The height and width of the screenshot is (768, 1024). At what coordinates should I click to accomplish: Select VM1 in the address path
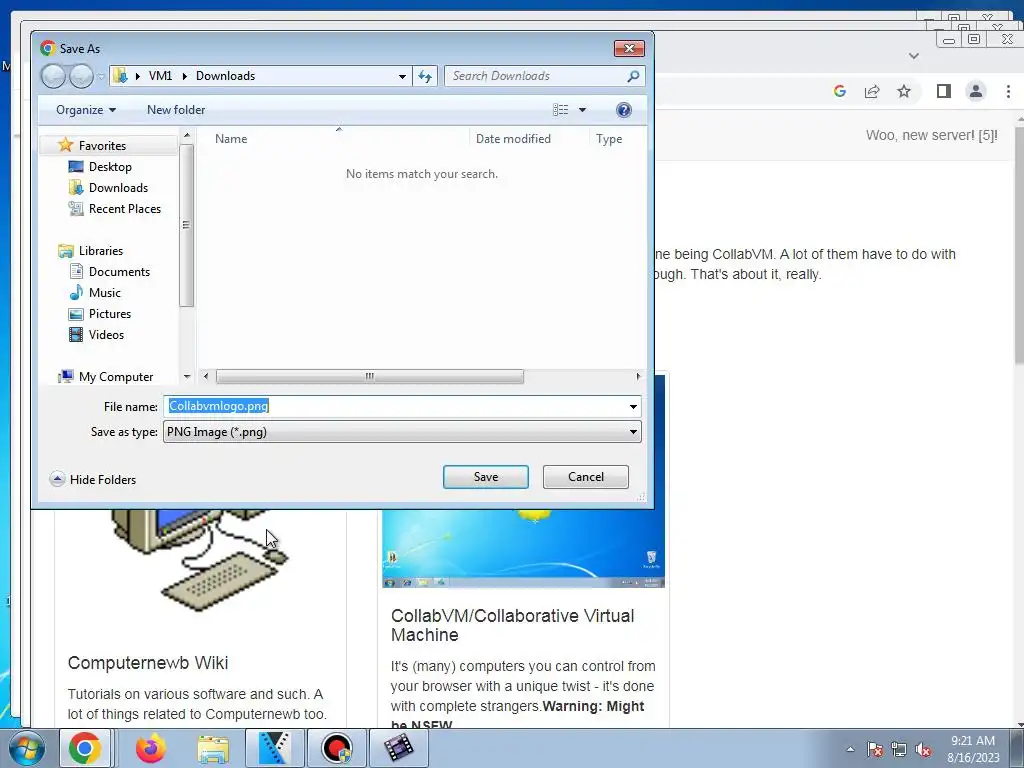tap(160, 76)
